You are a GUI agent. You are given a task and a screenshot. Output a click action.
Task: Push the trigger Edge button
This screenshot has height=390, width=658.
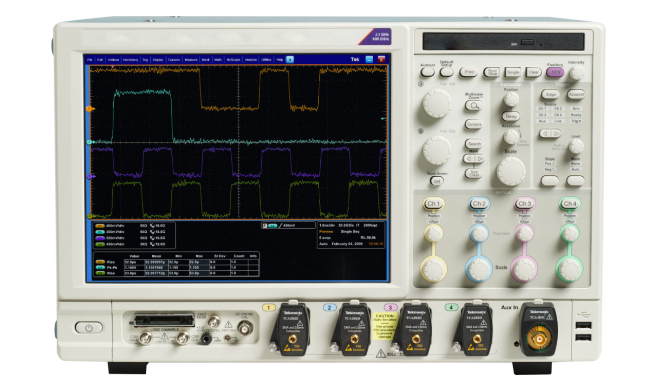(550, 94)
